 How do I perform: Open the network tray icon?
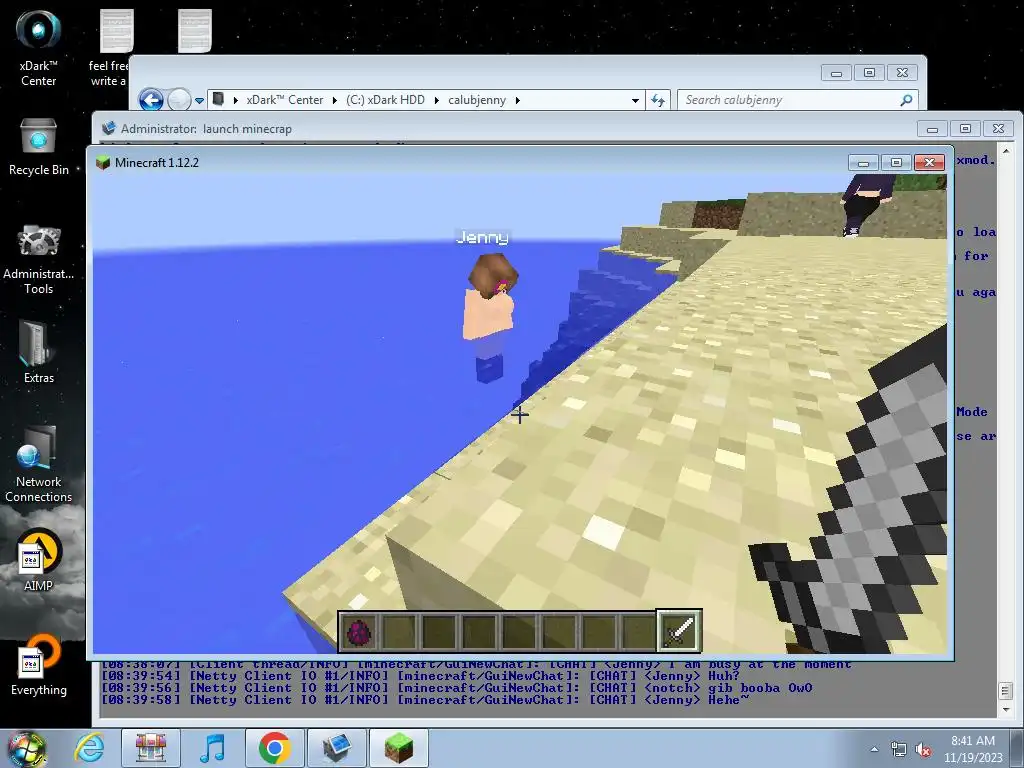tap(899, 750)
